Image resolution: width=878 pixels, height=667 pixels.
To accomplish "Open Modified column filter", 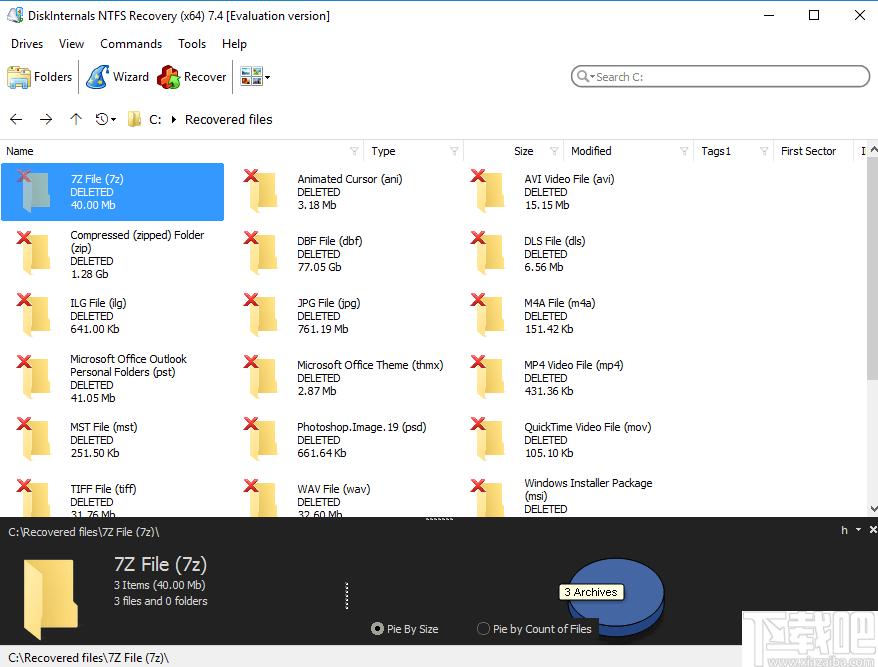I will click(x=684, y=151).
